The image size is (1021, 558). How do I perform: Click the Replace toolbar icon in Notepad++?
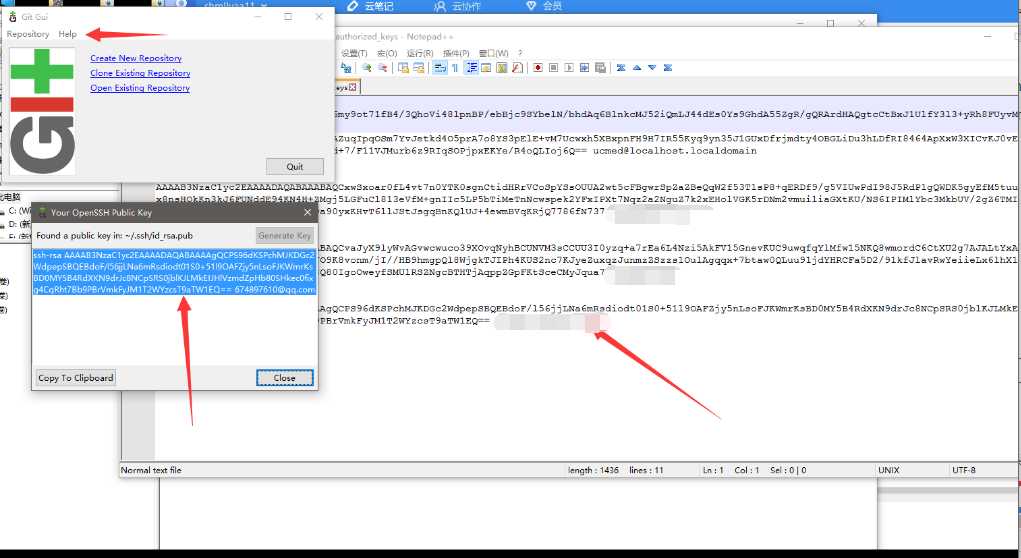tap(346, 68)
